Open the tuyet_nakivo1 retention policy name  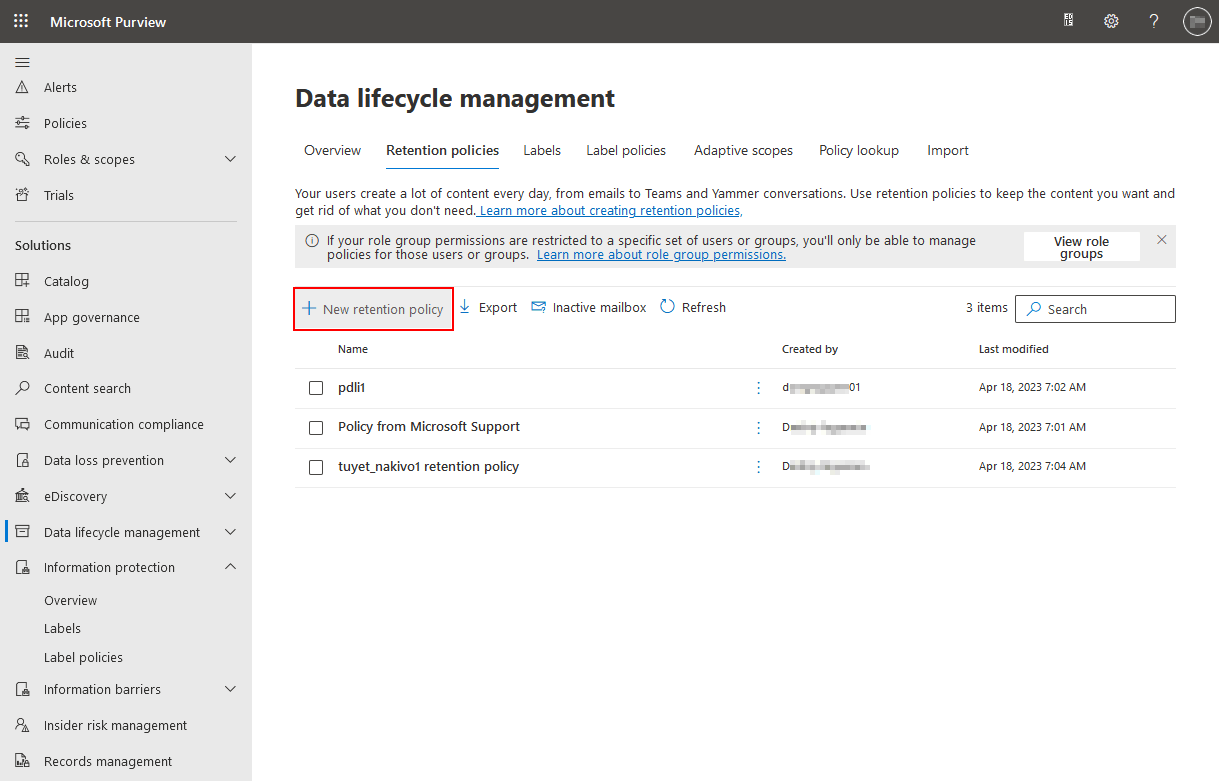coord(429,466)
